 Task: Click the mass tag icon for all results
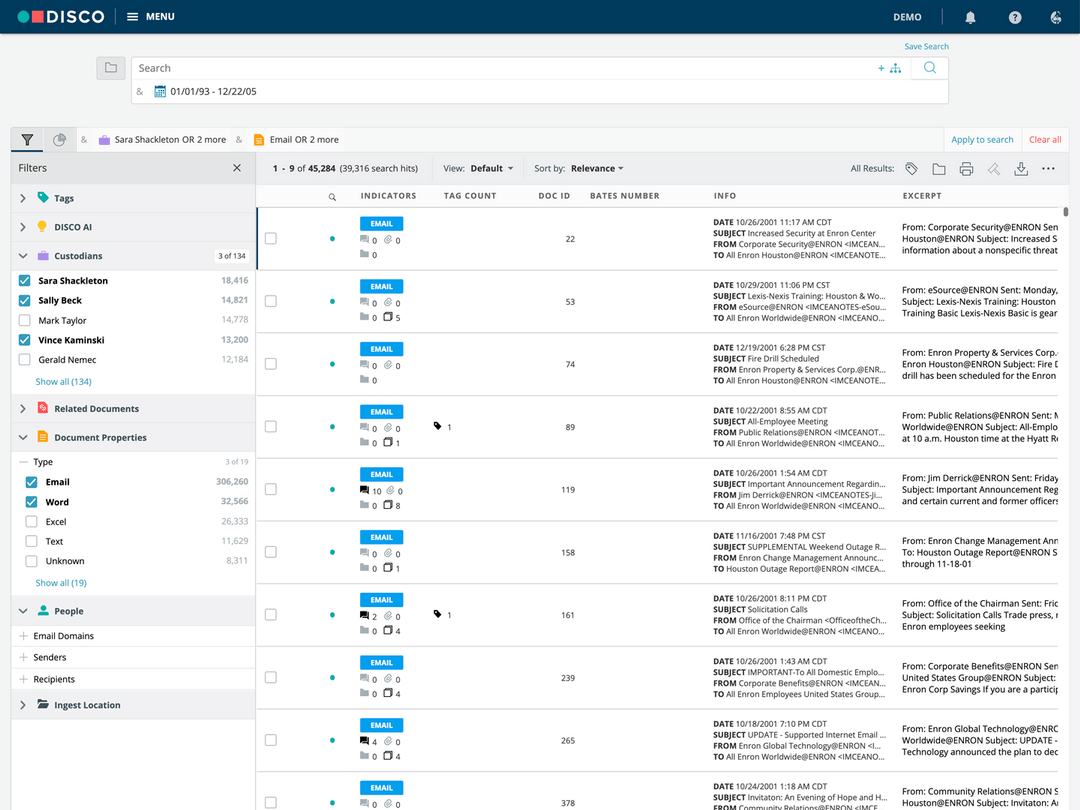(911, 169)
